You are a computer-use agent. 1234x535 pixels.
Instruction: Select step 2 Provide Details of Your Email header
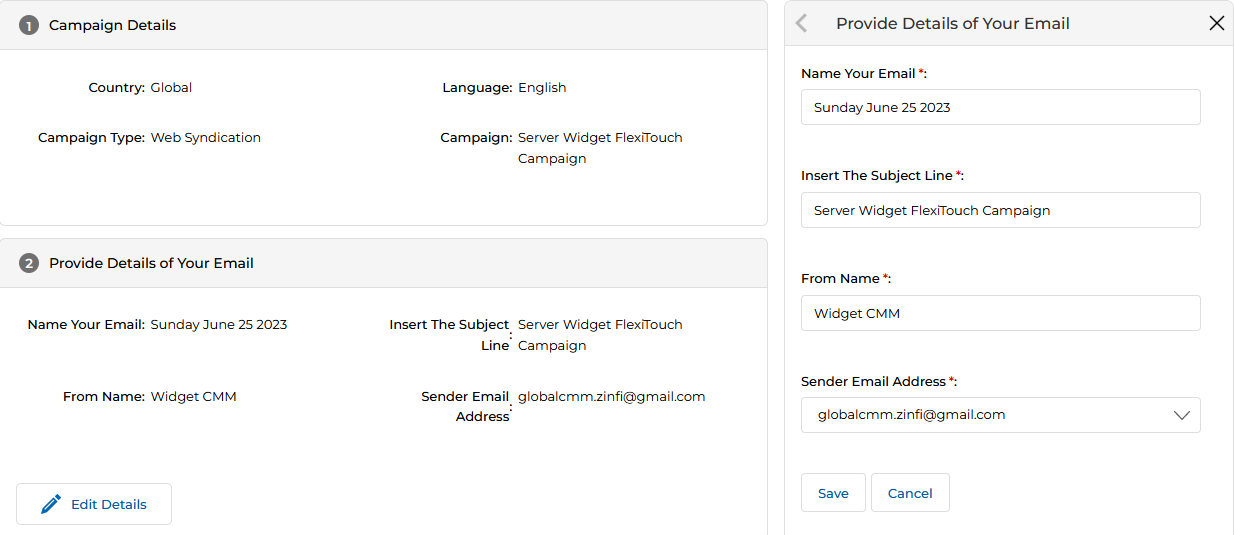(x=383, y=263)
